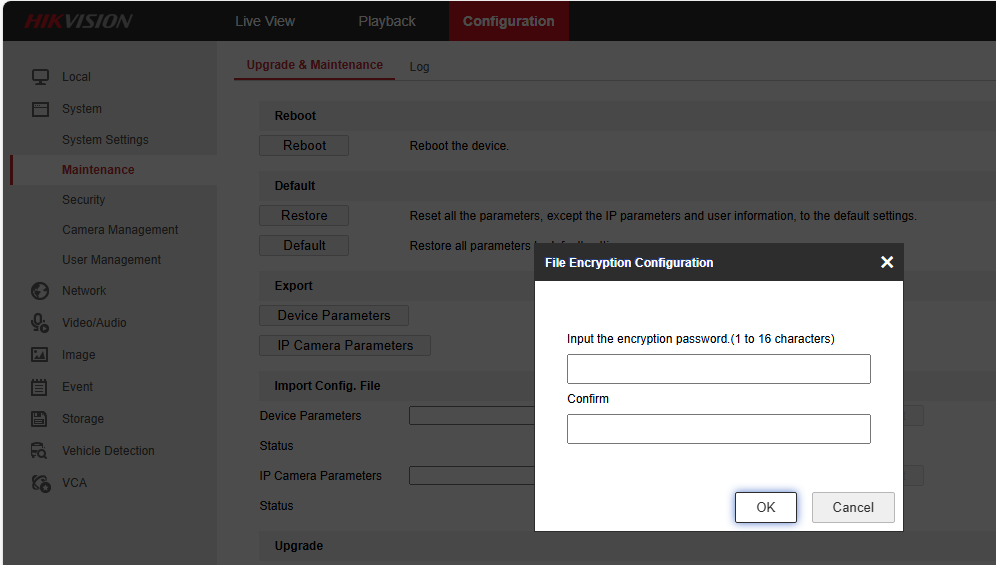The height and width of the screenshot is (565, 996).
Task: Open the Local settings monitor icon
Action: click(40, 77)
